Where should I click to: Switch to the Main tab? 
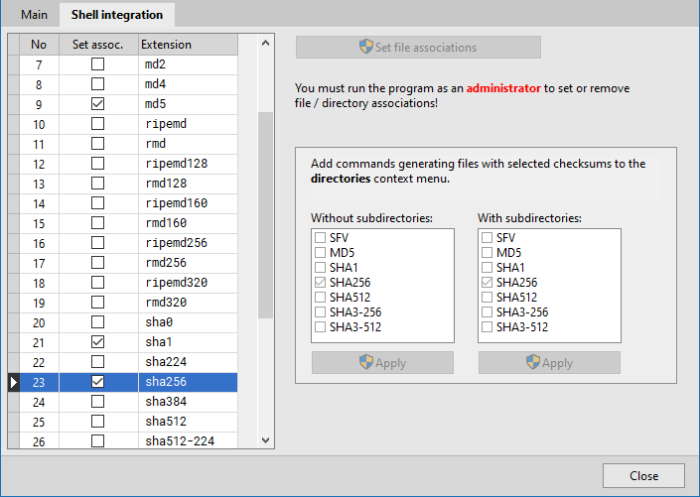point(34,15)
